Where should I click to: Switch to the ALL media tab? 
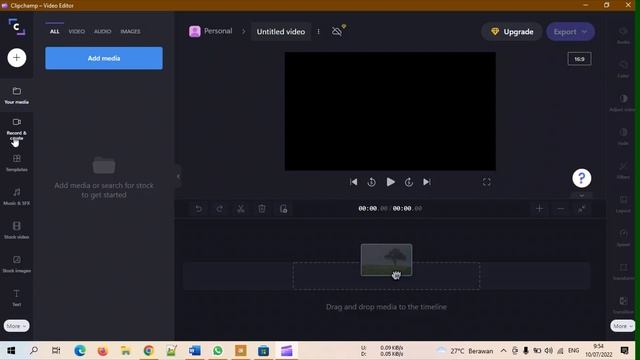tap(55, 31)
